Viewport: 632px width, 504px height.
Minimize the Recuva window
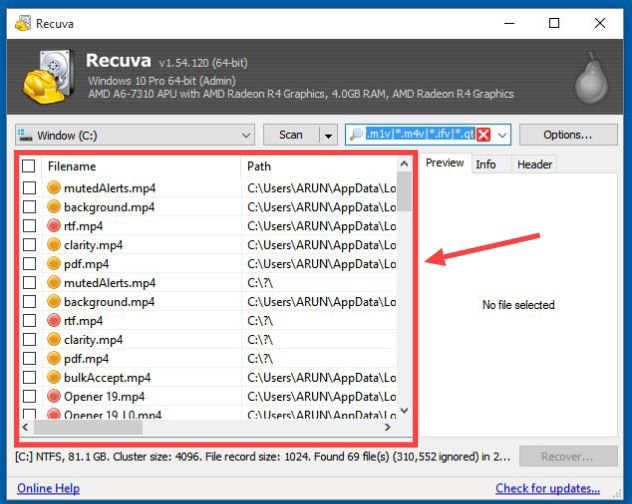coord(509,23)
